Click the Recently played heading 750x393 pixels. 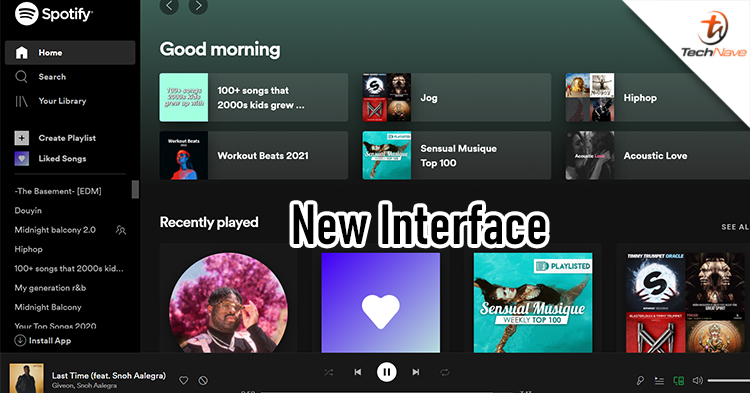tap(209, 222)
